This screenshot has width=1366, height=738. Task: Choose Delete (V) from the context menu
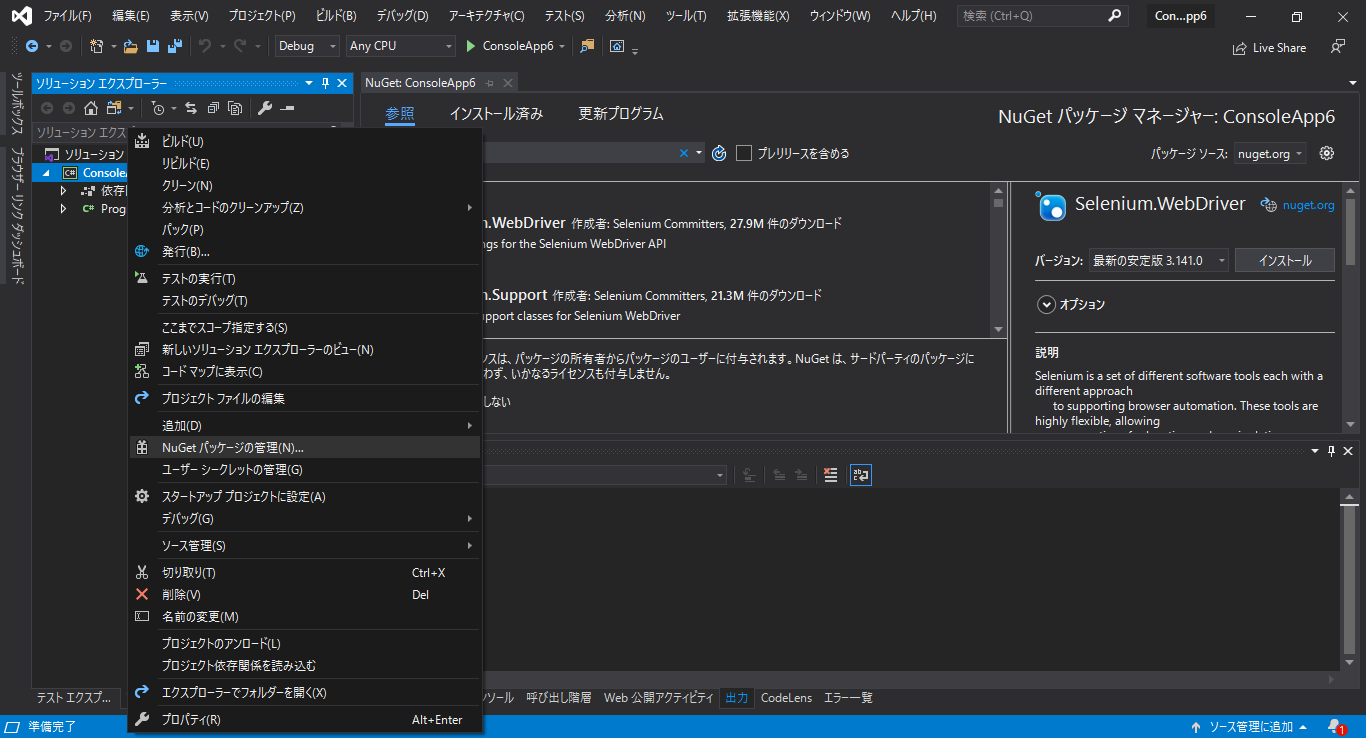tap(305, 595)
